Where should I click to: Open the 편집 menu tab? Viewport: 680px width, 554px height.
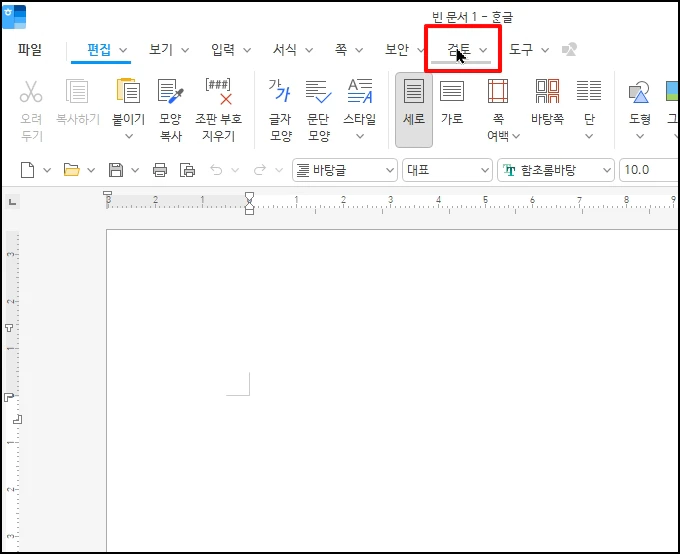coord(101,50)
